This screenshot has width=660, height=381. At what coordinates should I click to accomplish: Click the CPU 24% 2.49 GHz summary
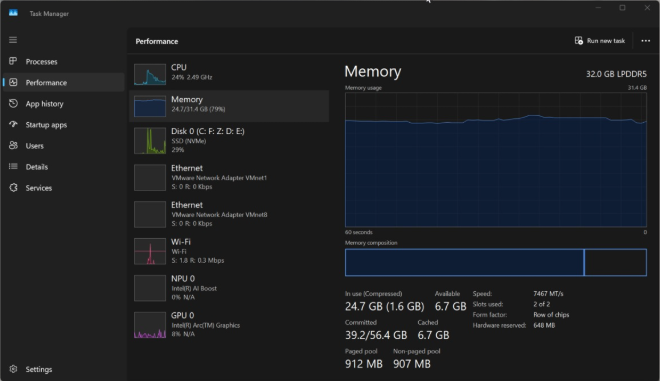[192, 77]
